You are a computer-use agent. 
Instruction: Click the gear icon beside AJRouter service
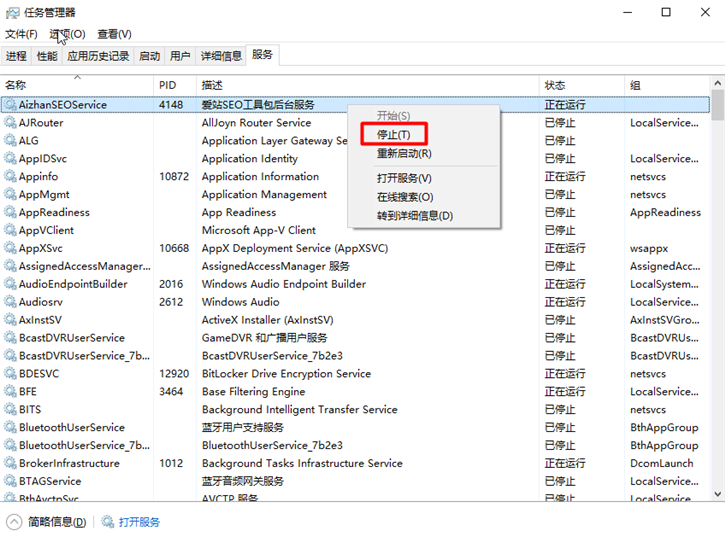click(x=10, y=123)
